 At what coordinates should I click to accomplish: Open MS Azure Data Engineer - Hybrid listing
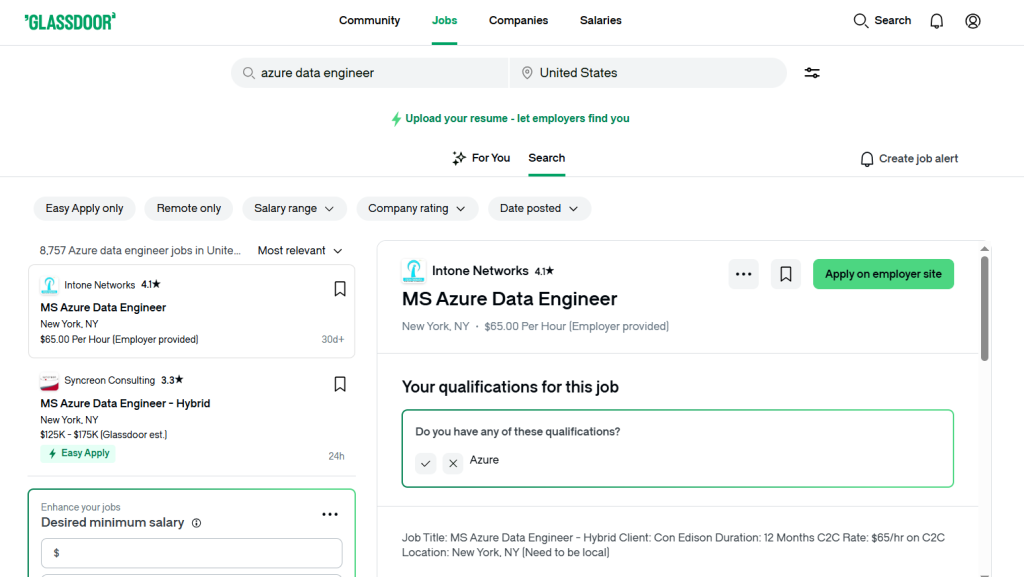pos(125,403)
